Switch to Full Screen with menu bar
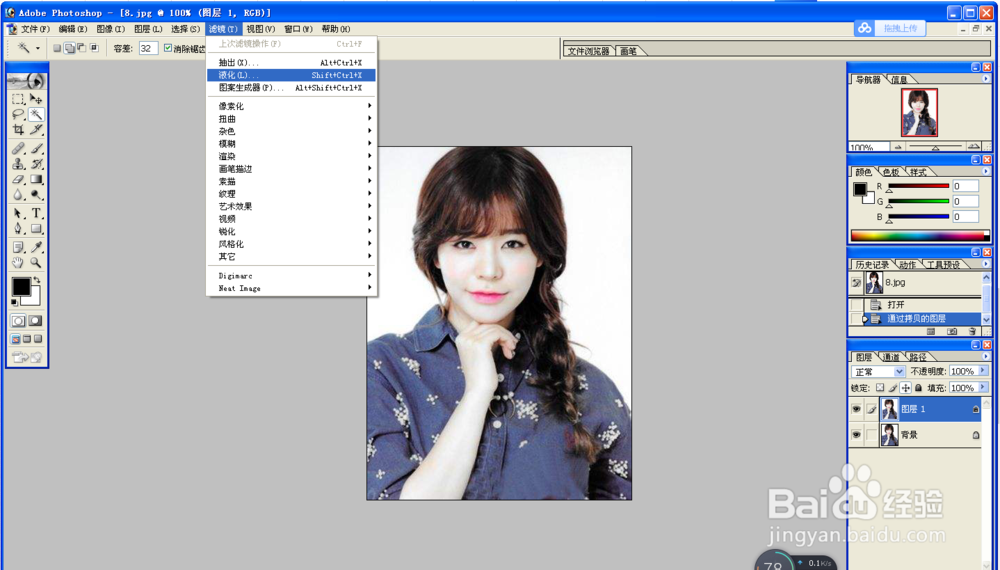This screenshot has height=570, width=1000. (27, 339)
